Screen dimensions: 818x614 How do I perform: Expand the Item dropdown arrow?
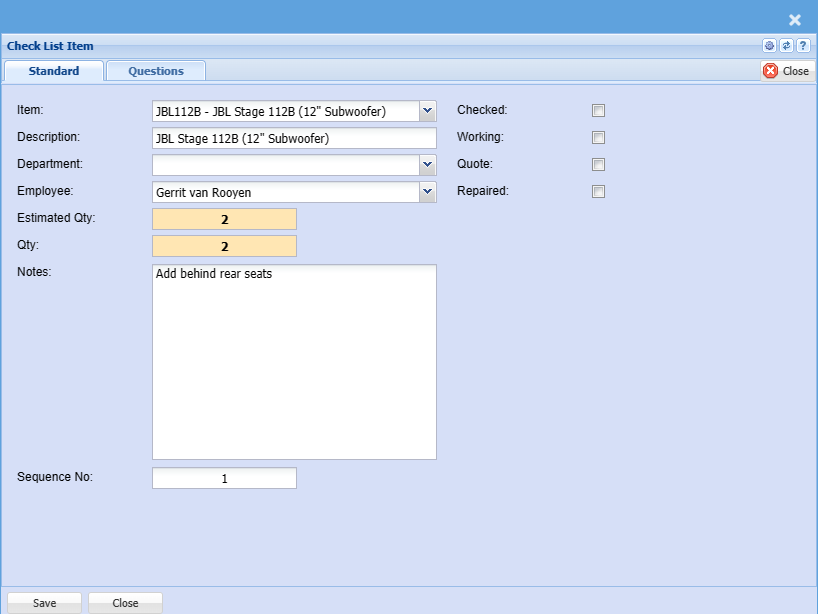428,111
